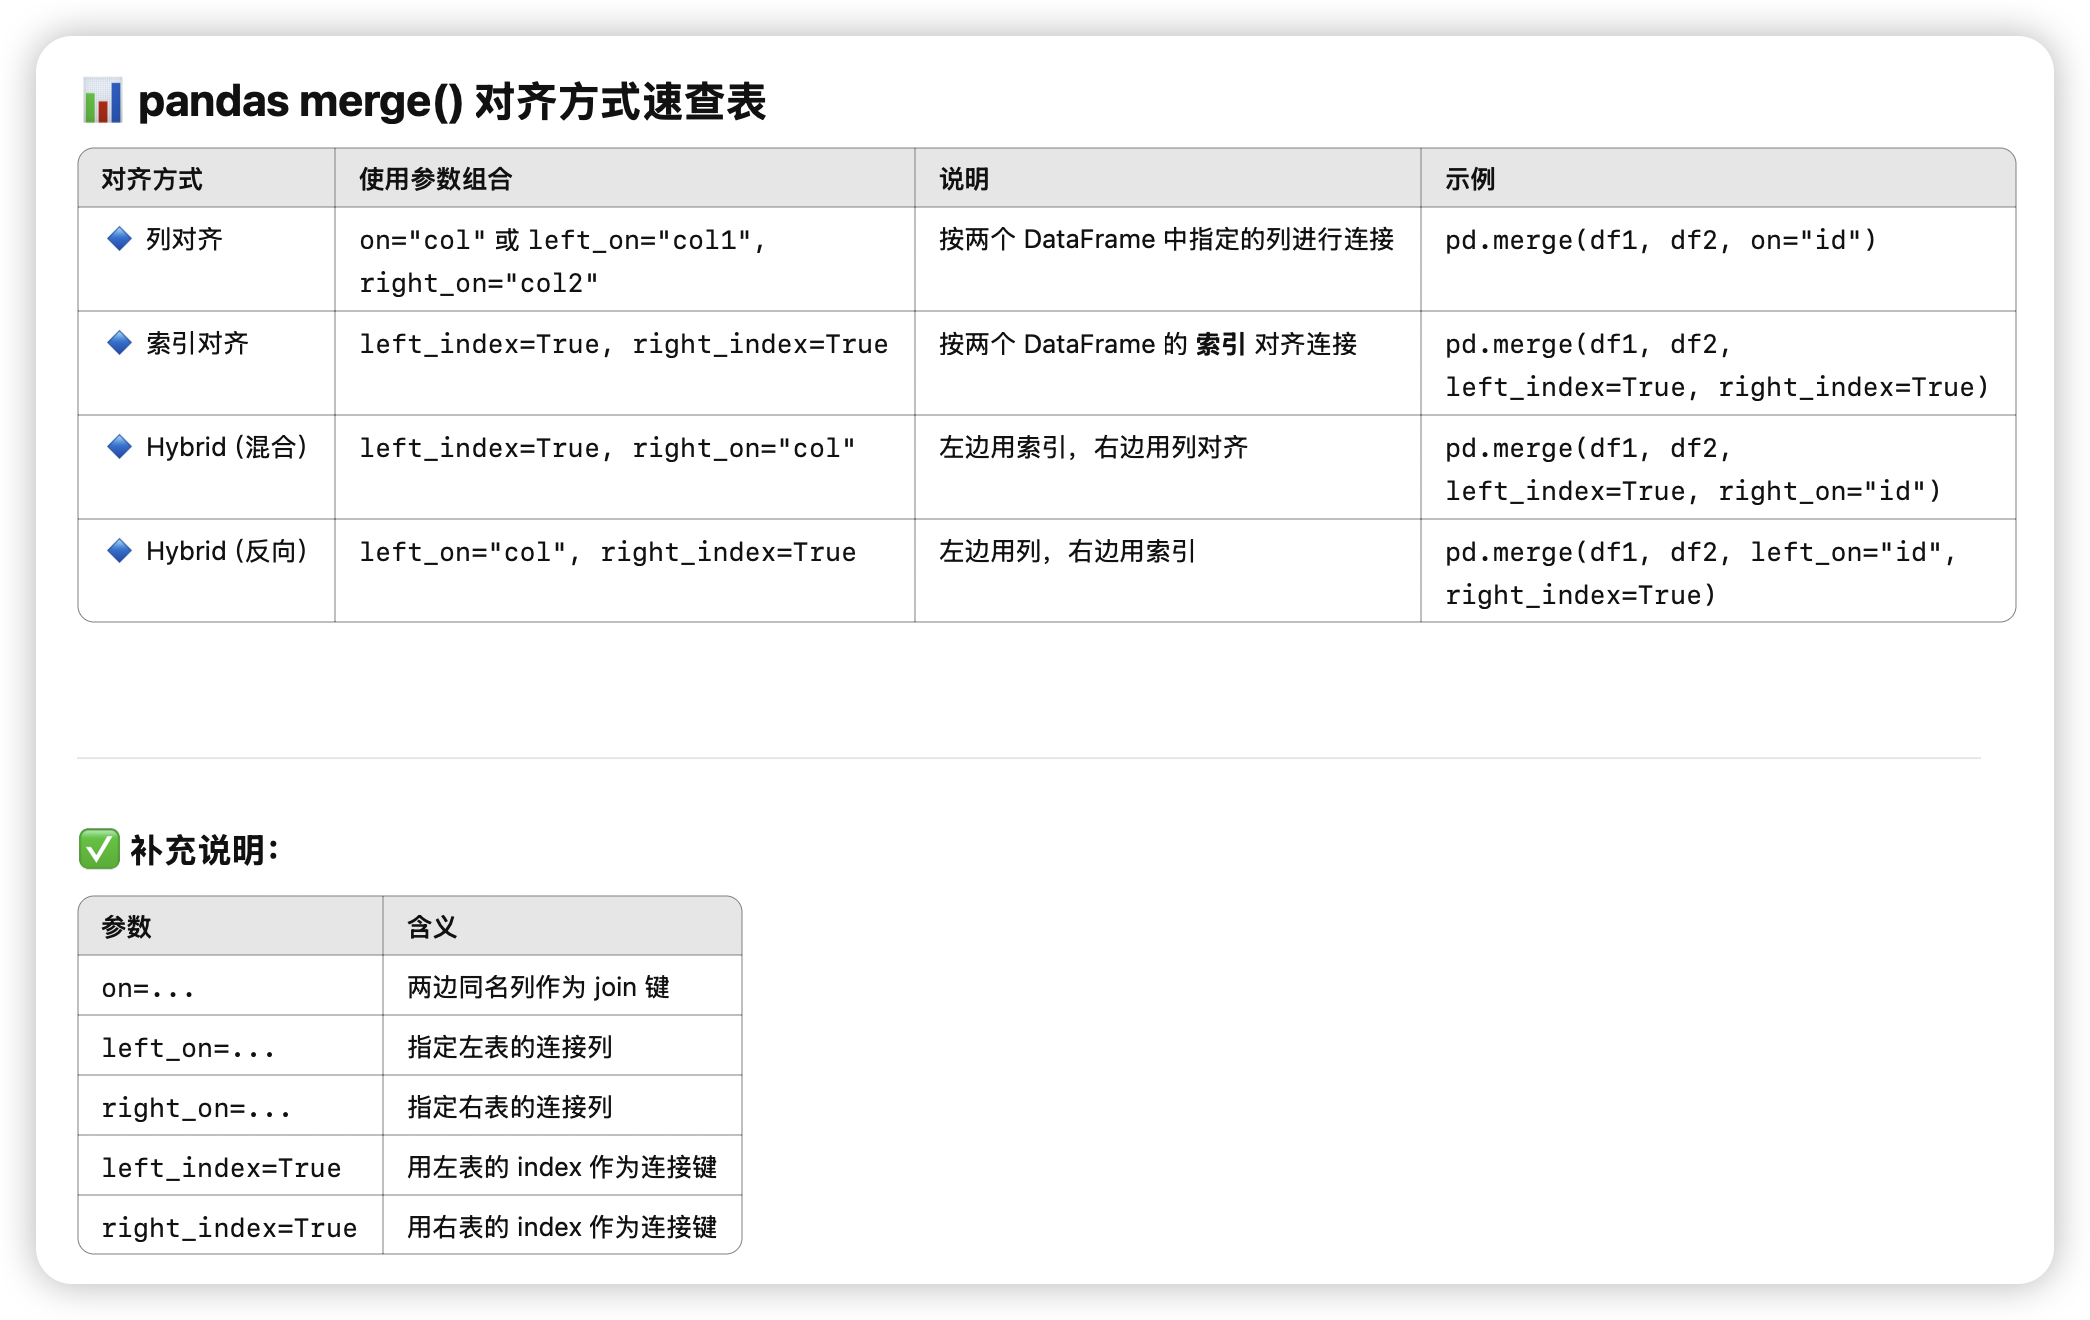
Task: Click description 按两个 DataFrame 的 索引 对齐连接
Action: click(x=1148, y=344)
